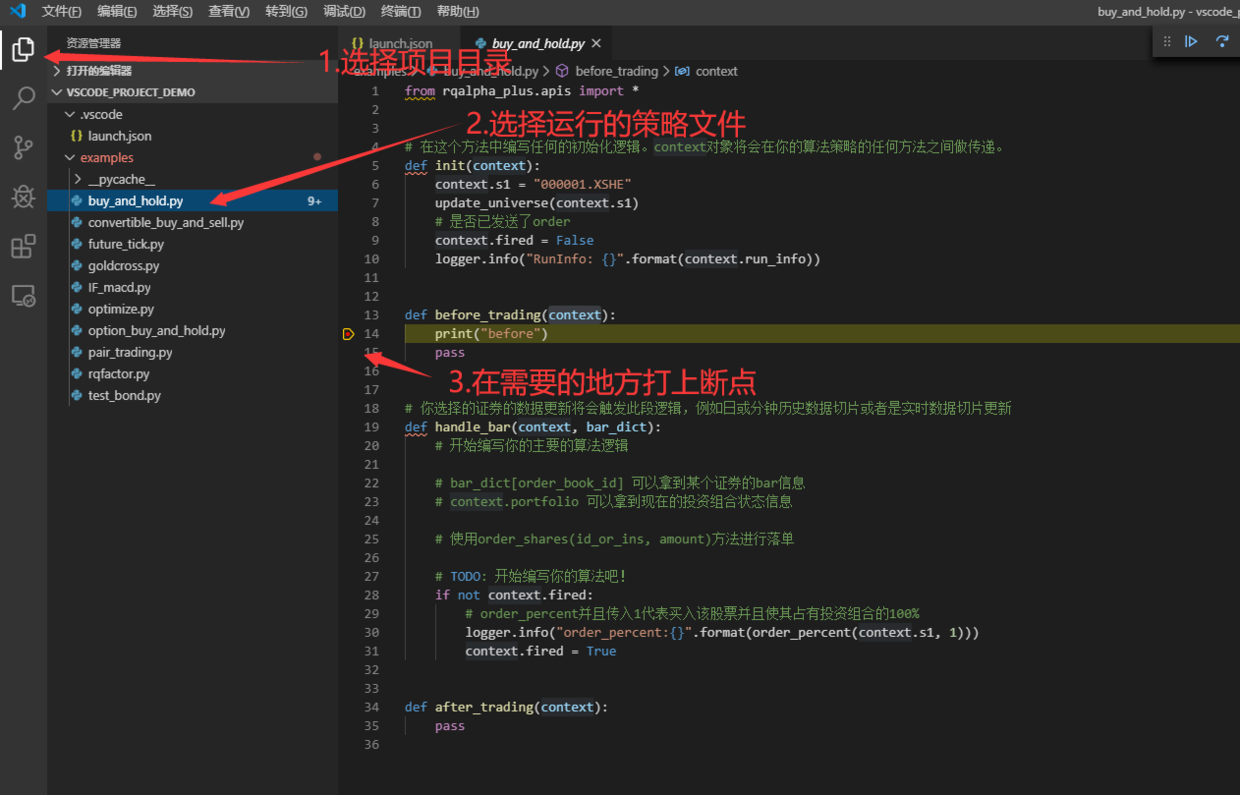Open the Explorer view in the activity bar
The image size is (1240, 795).
click(23, 49)
